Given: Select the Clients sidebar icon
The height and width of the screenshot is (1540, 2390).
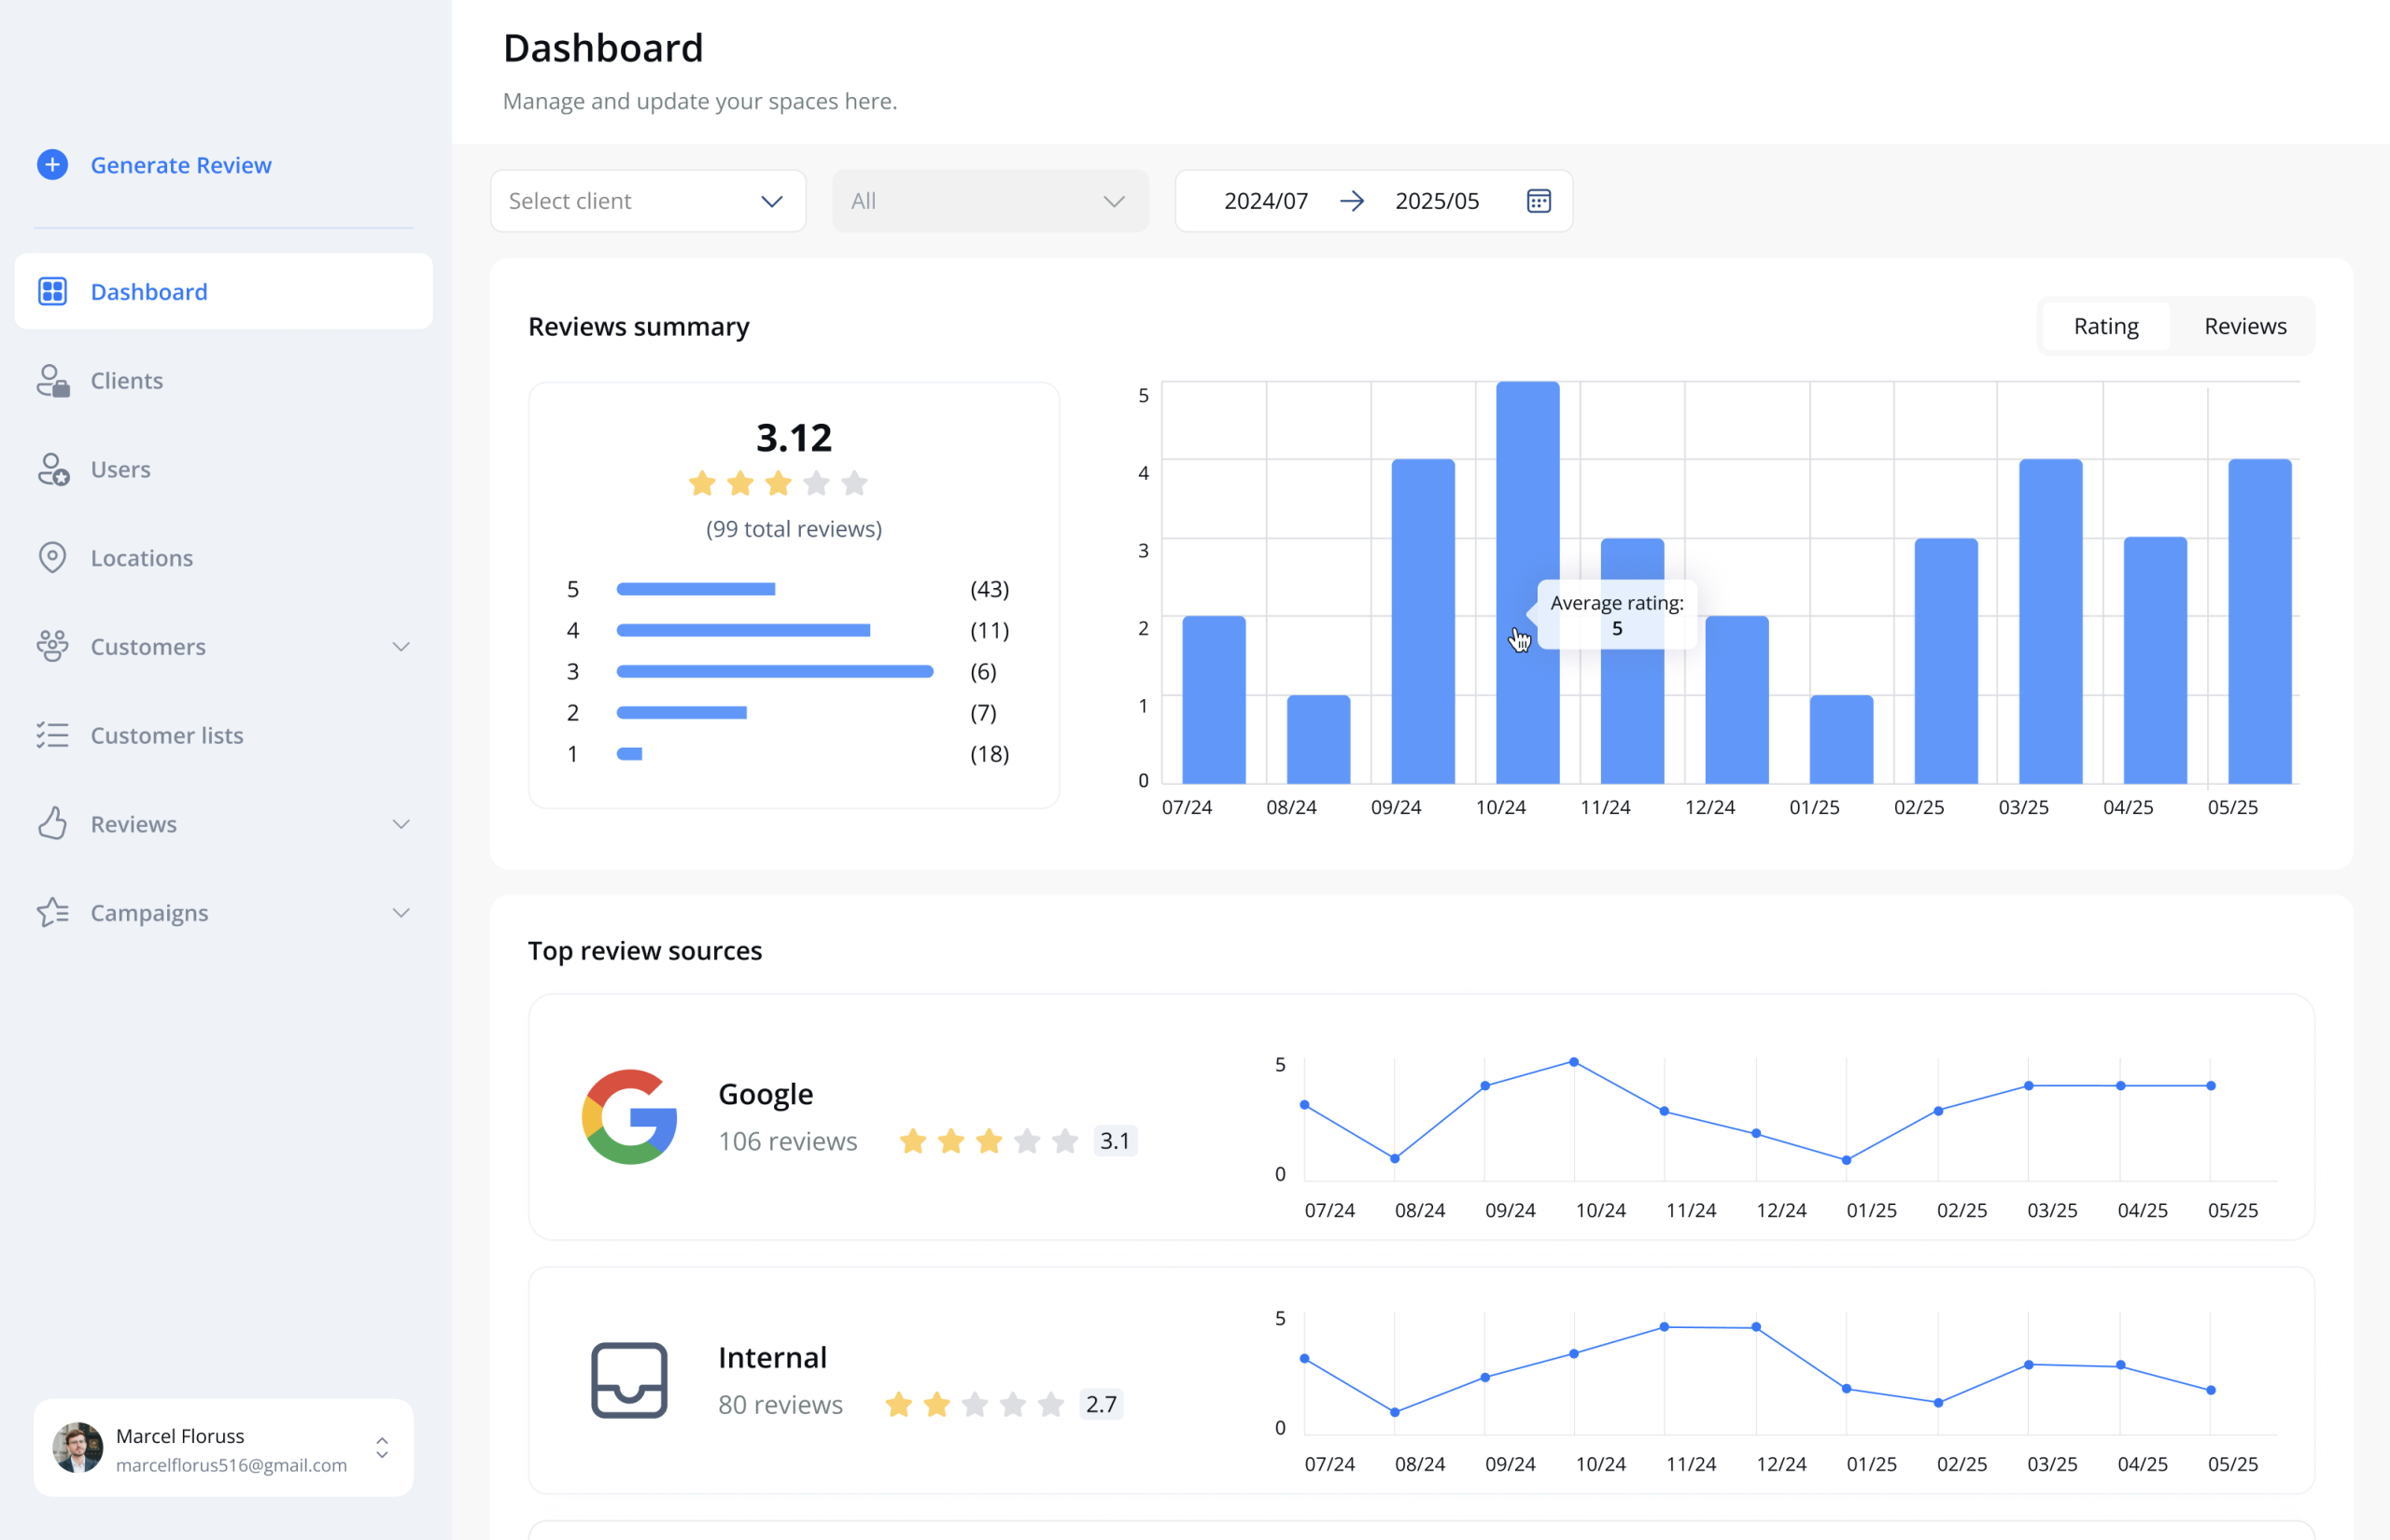Looking at the screenshot, I should coord(52,380).
